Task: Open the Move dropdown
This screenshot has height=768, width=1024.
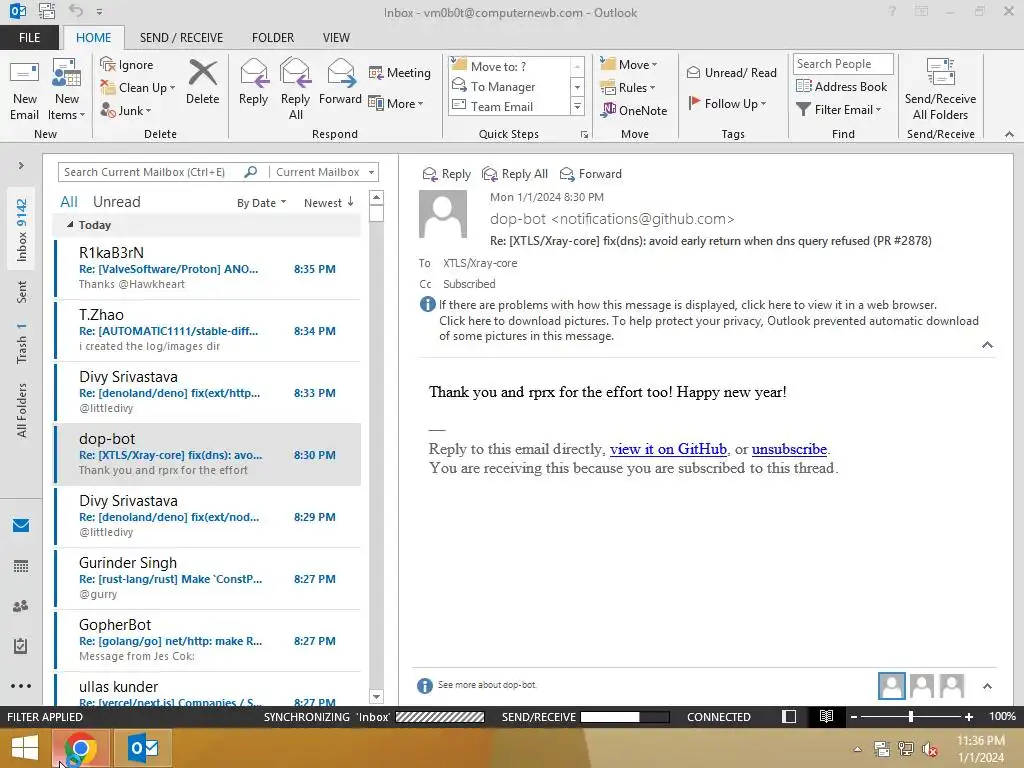Action: (628, 65)
